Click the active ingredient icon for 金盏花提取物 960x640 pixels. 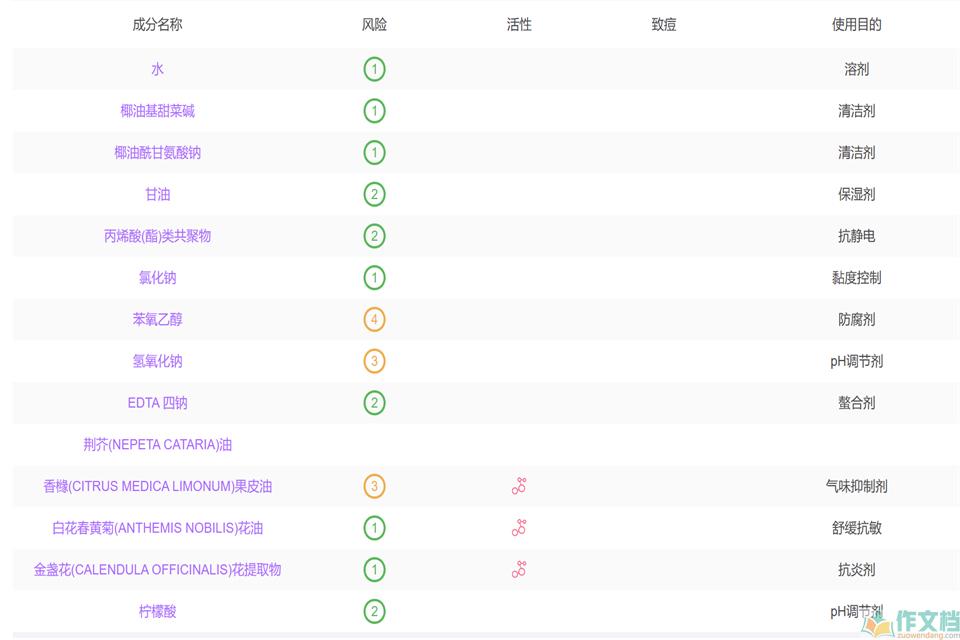[519, 570]
